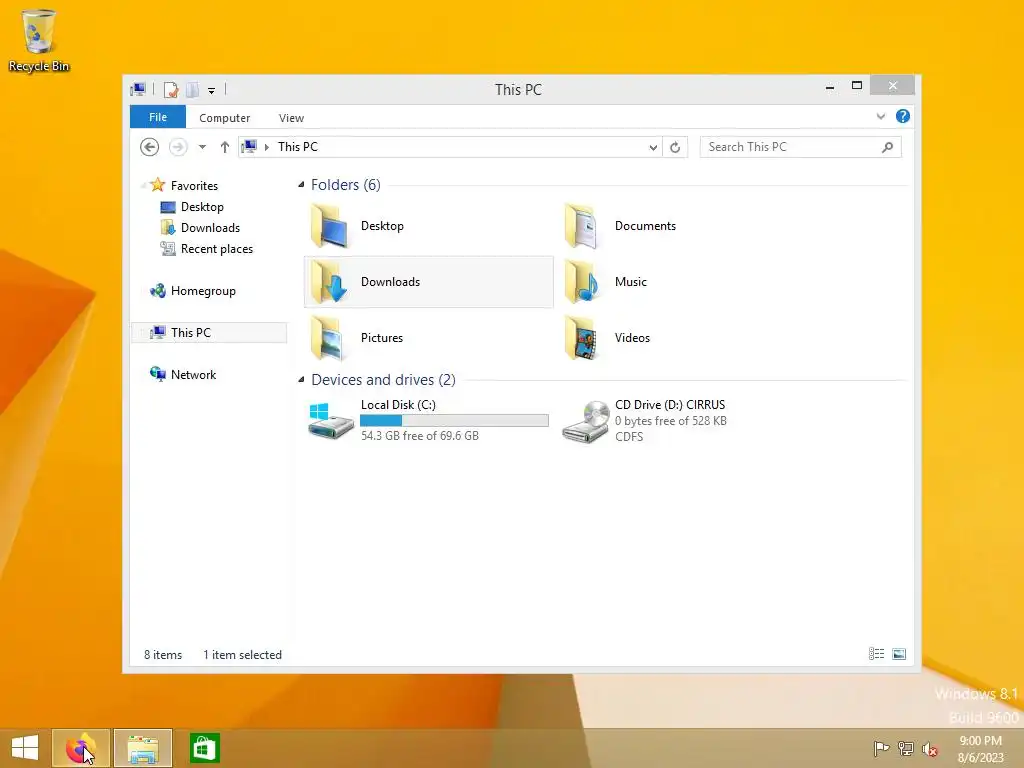
Task: Click the This PC system icon in title bar
Action: 138,89
